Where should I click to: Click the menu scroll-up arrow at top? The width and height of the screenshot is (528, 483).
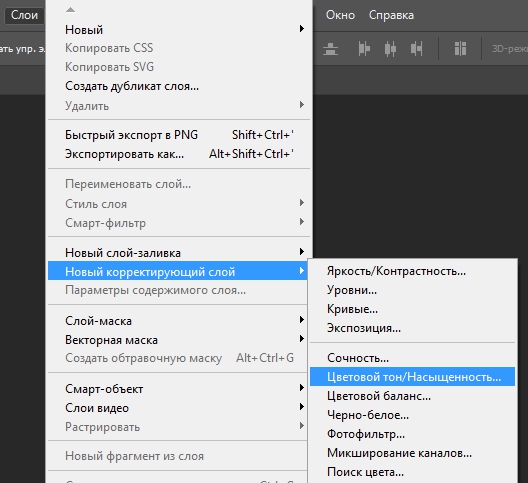click(70, 10)
